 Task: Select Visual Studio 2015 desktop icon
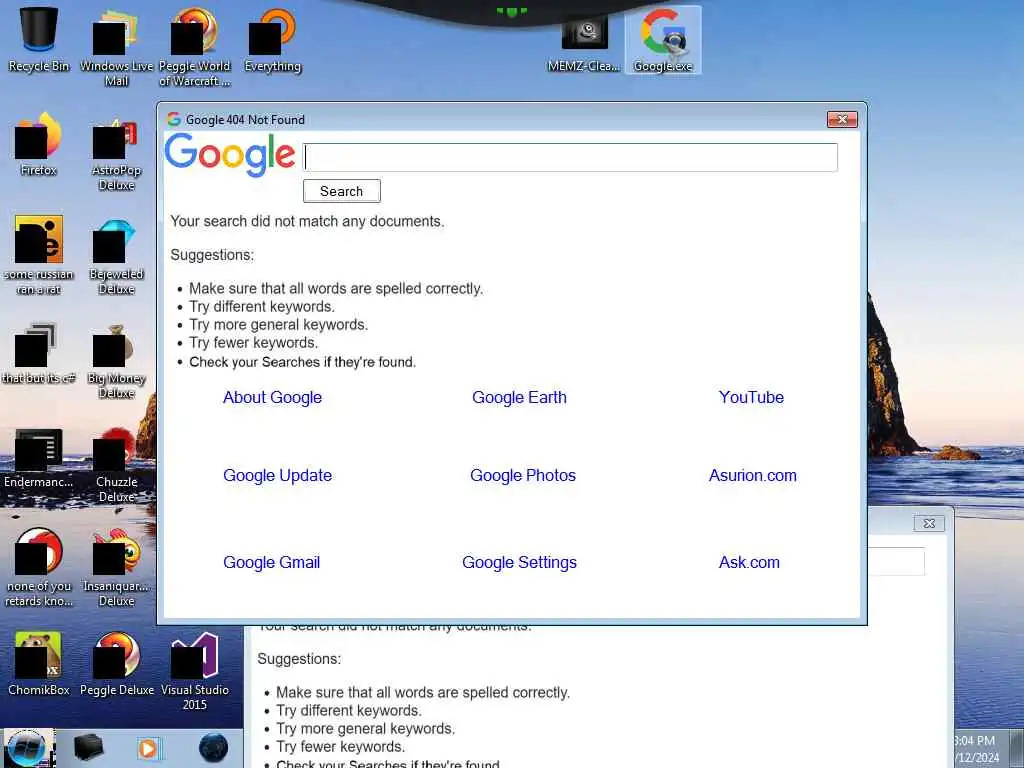195,671
